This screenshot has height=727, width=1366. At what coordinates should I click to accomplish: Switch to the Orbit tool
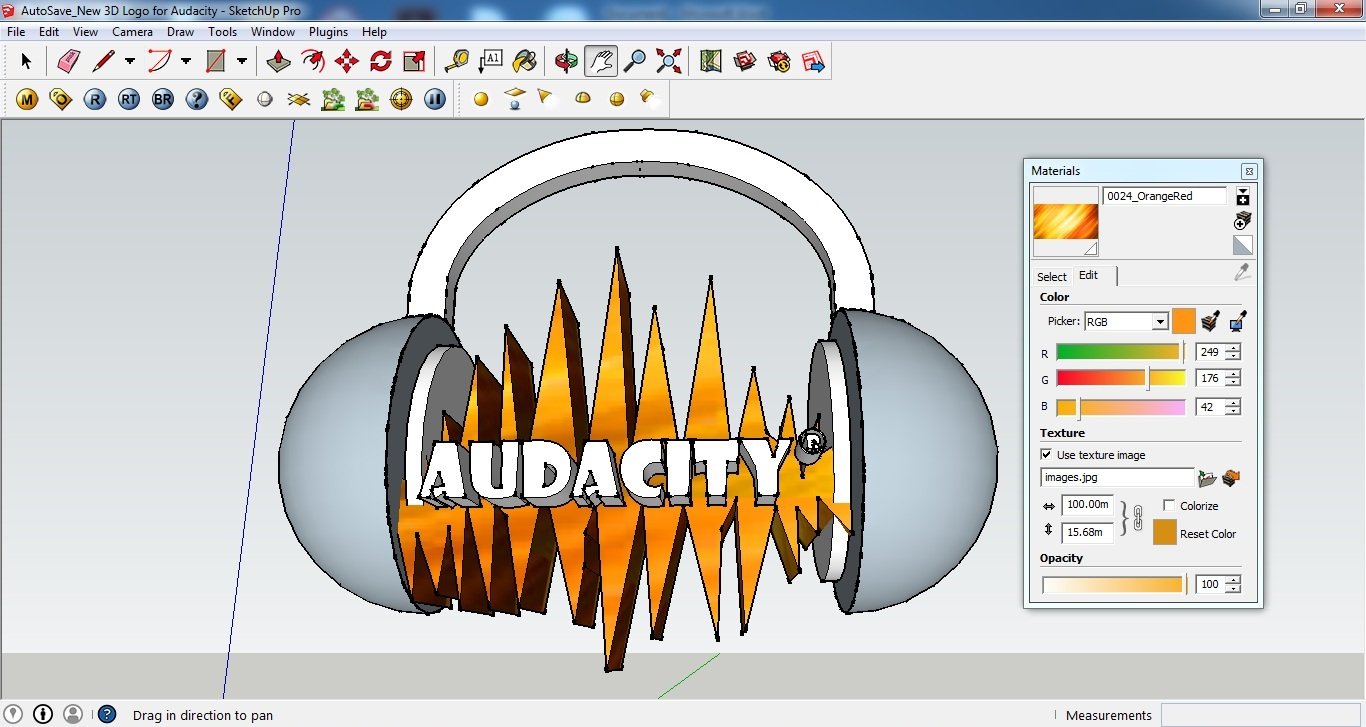[x=567, y=61]
